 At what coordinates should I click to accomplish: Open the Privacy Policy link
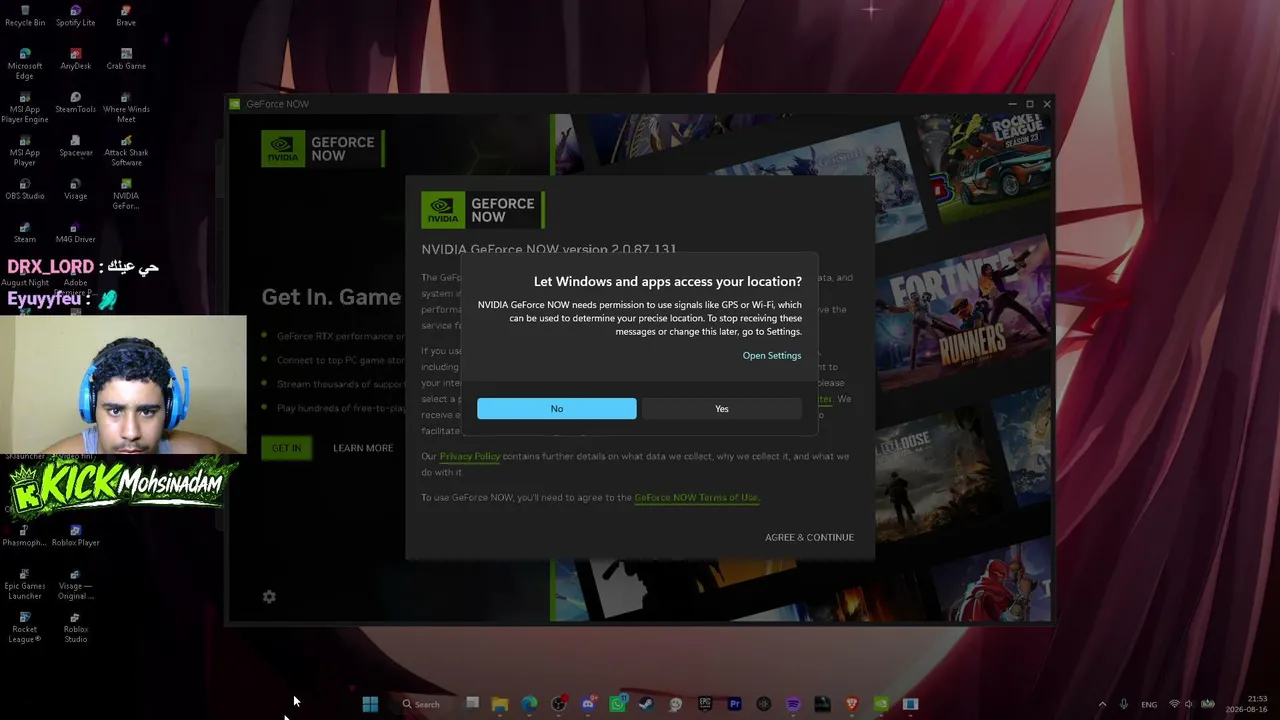tap(470, 457)
